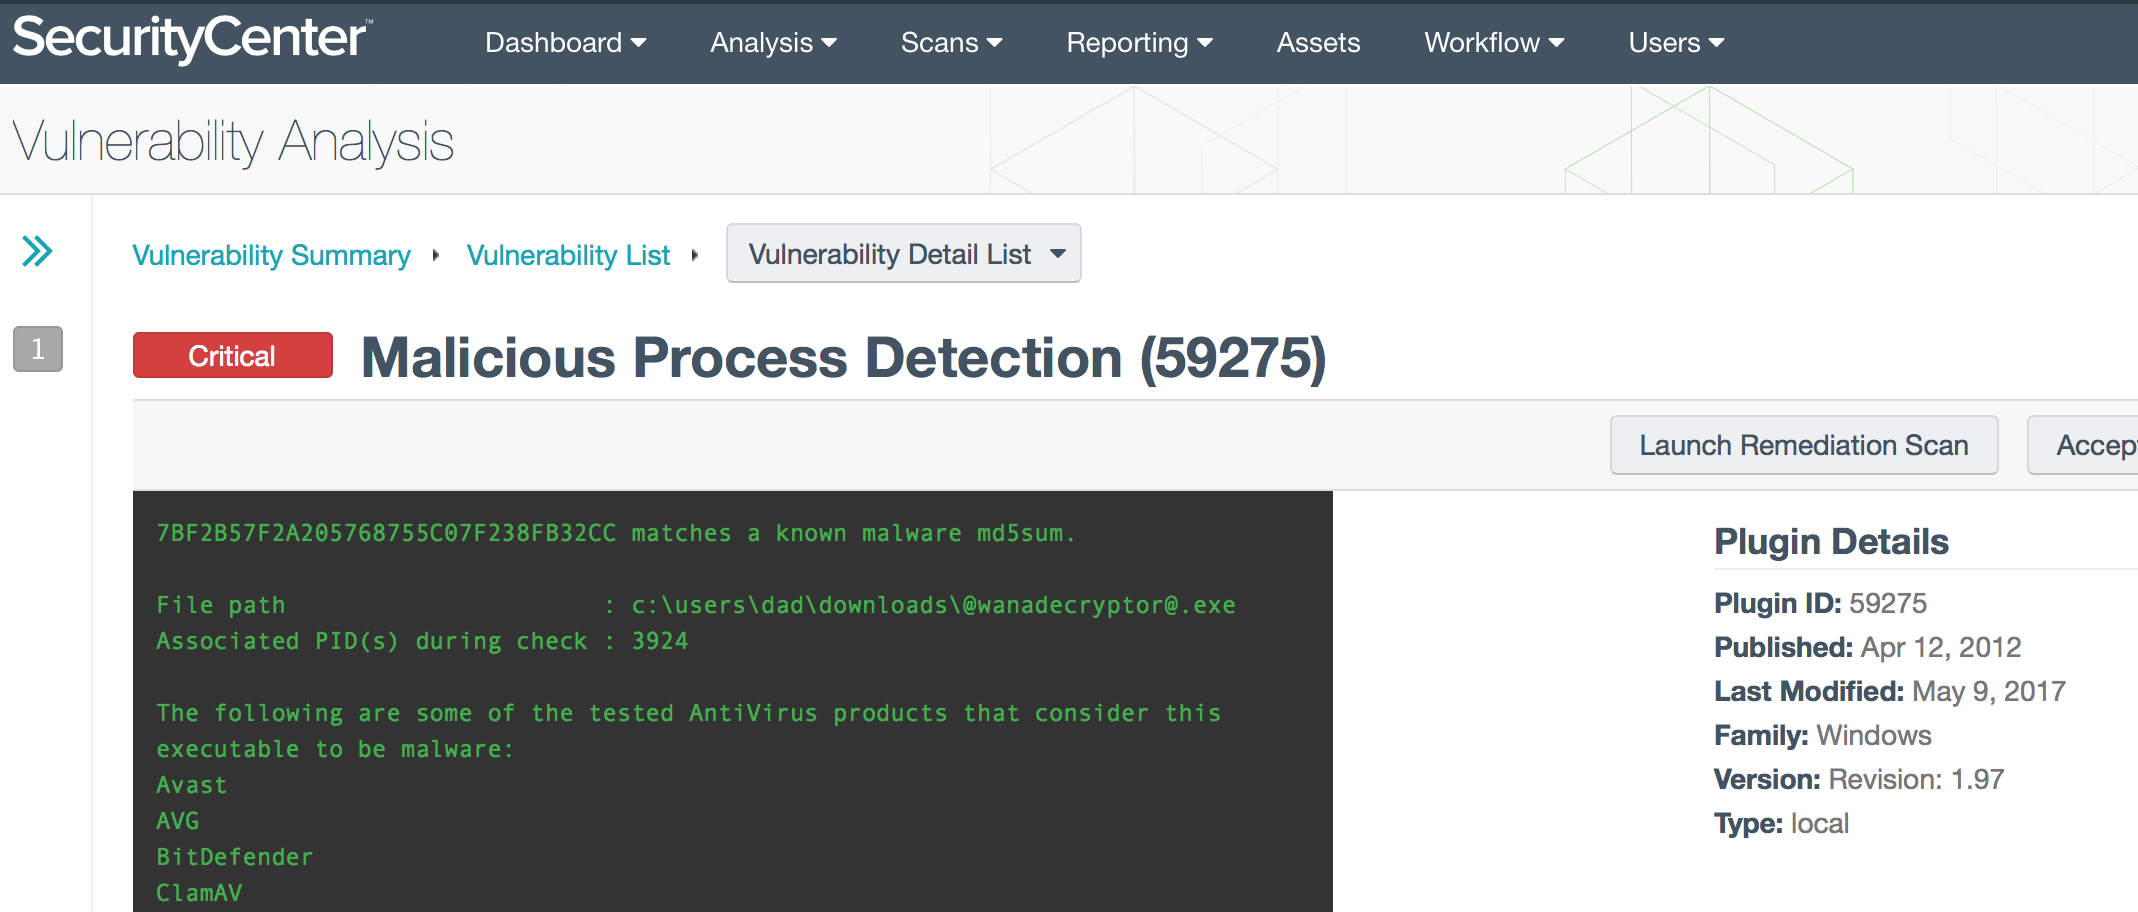
Task: Navigate to Vulnerability List breadcrumb
Action: tap(568, 255)
